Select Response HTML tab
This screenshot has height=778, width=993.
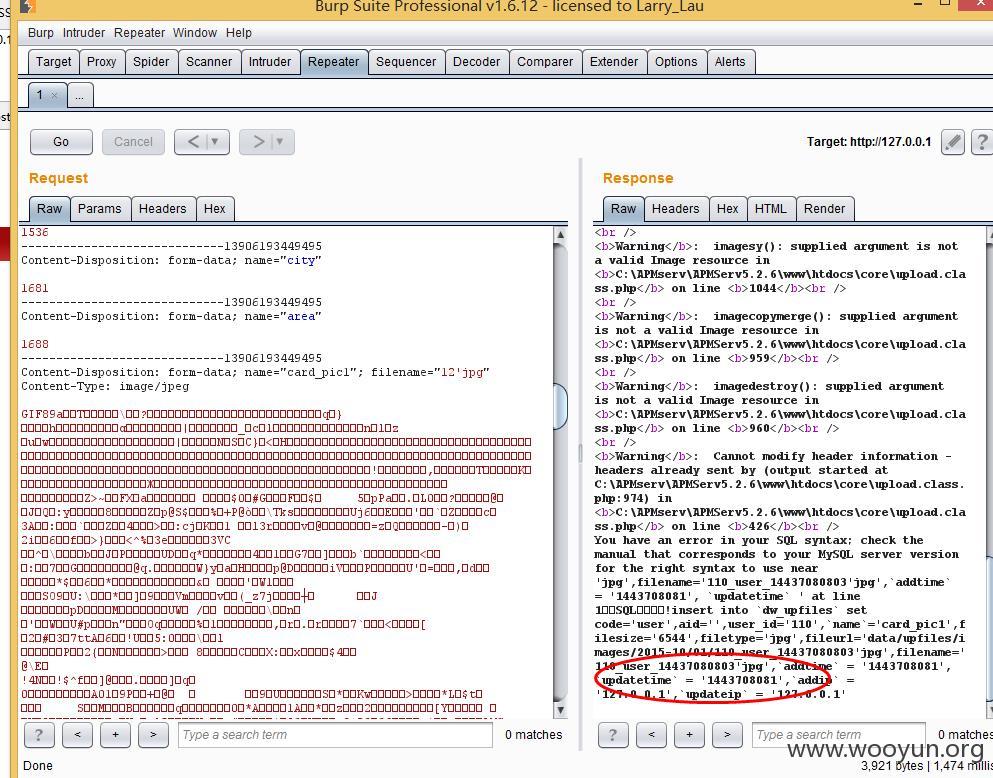pyautogui.click(x=771, y=209)
